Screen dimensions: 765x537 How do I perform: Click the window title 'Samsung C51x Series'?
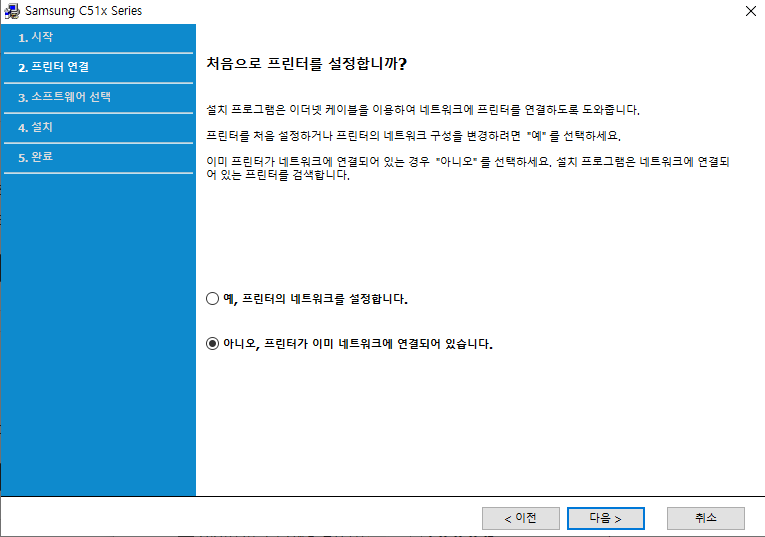83,11
